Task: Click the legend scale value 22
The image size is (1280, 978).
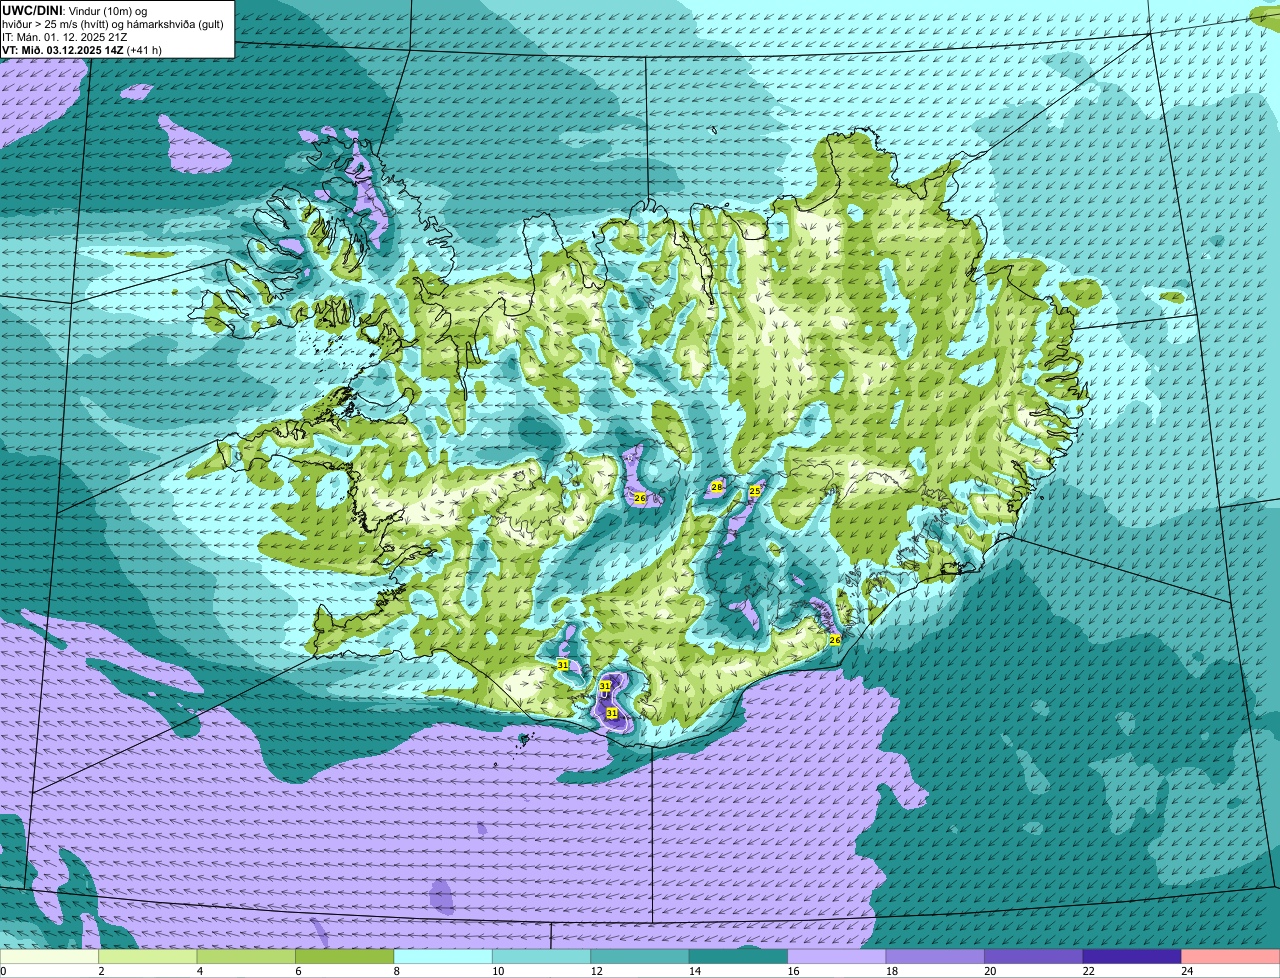Action: tap(1088, 971)
